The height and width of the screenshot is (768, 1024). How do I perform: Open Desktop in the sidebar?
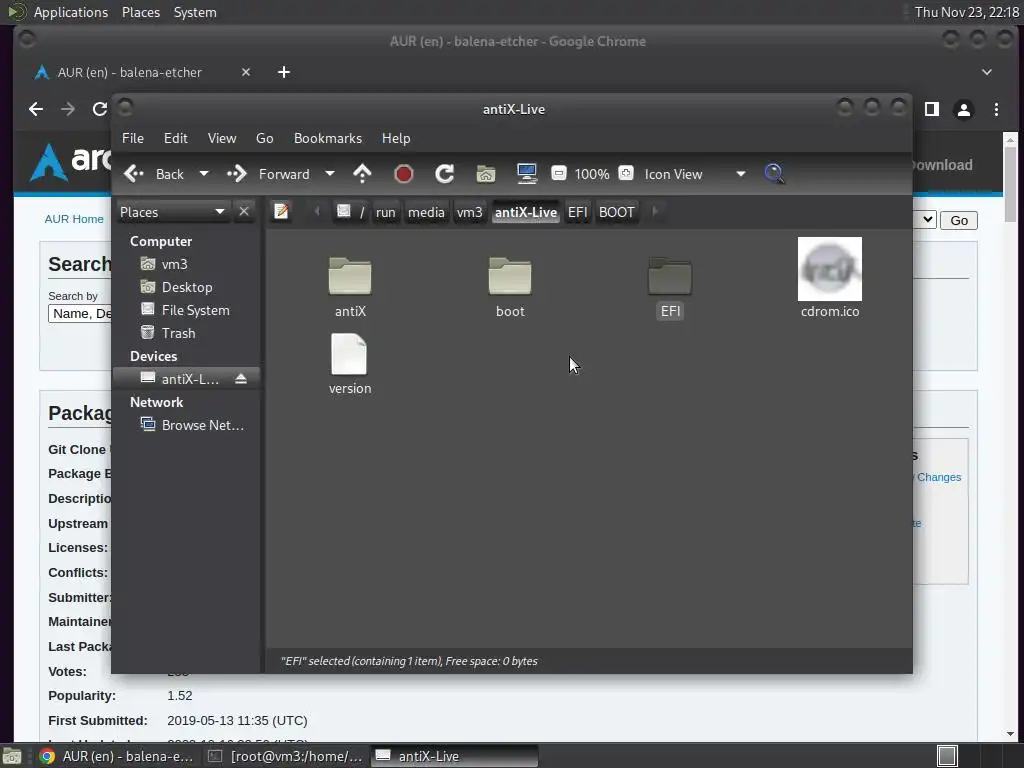(187, 287)
